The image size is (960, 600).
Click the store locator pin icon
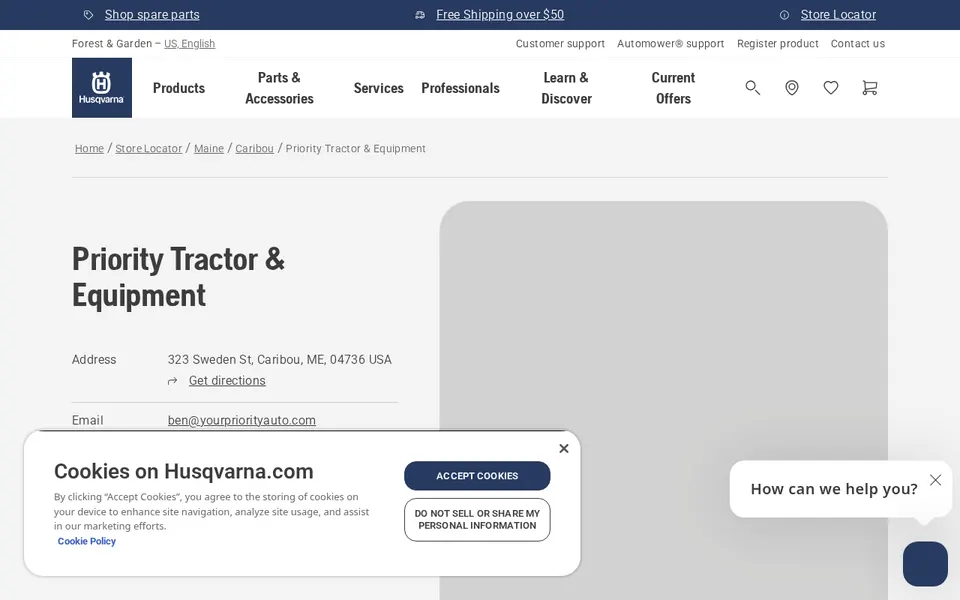[x=792, y=88]
